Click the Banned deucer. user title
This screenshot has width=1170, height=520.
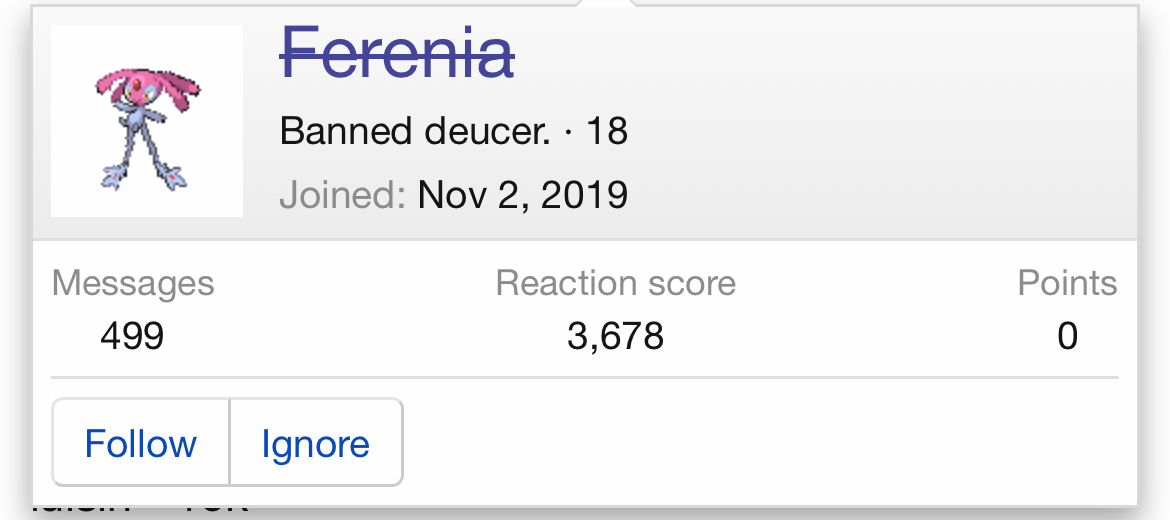pyautogui.click(x=415, y=132)
